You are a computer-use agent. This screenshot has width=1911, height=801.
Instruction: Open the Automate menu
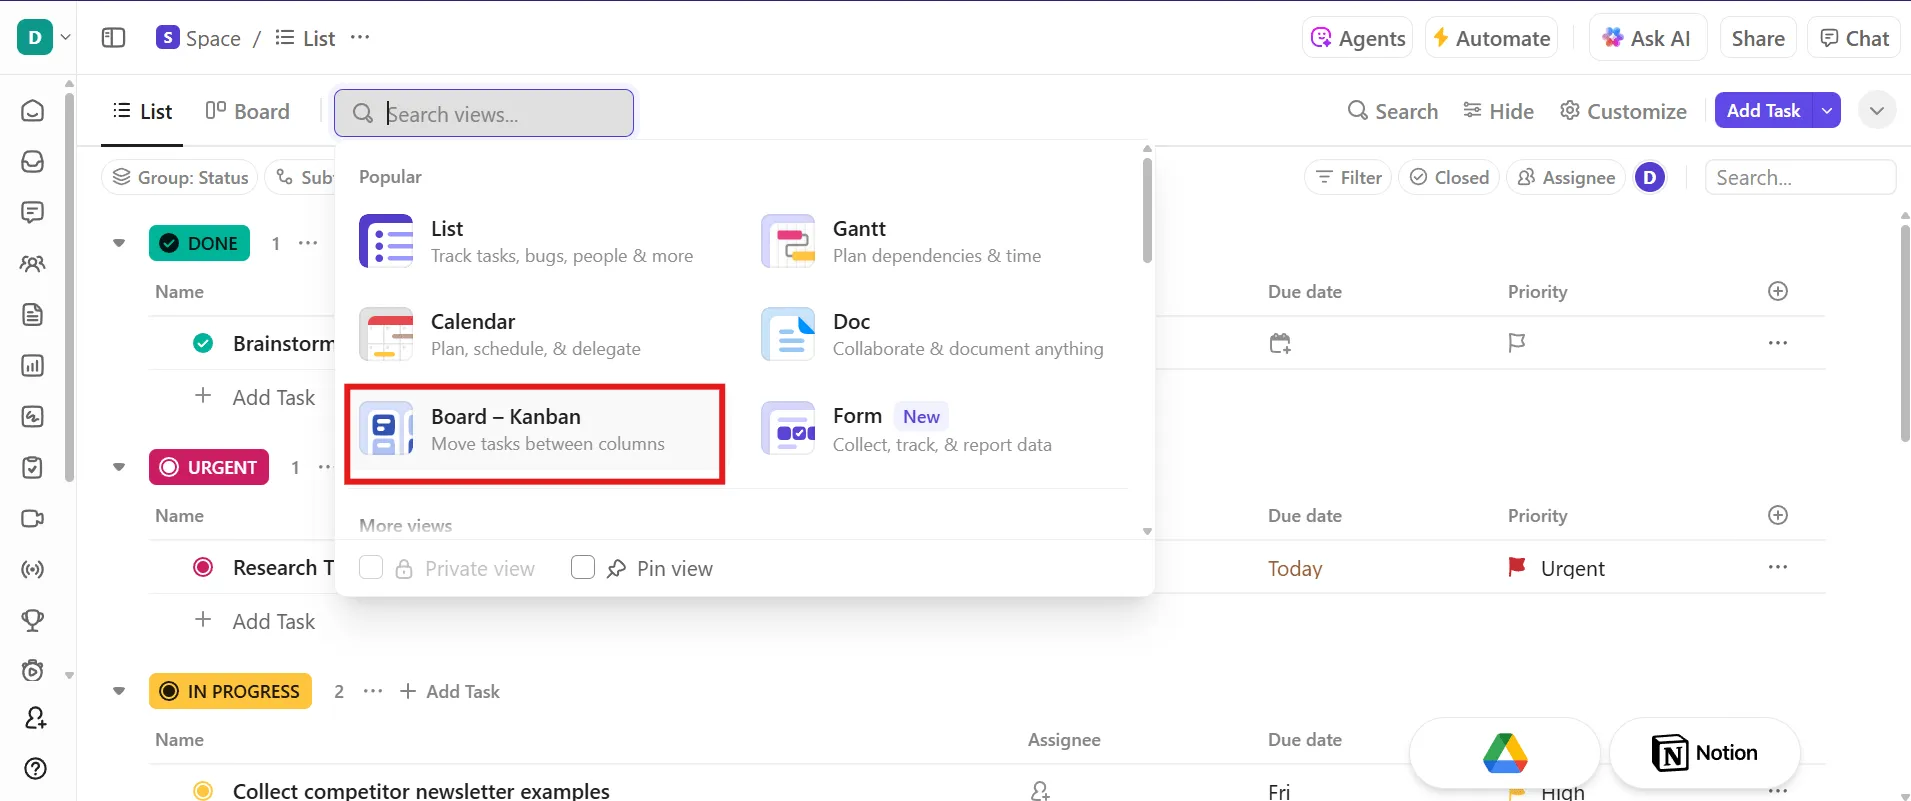click(x=1491, y=38)
